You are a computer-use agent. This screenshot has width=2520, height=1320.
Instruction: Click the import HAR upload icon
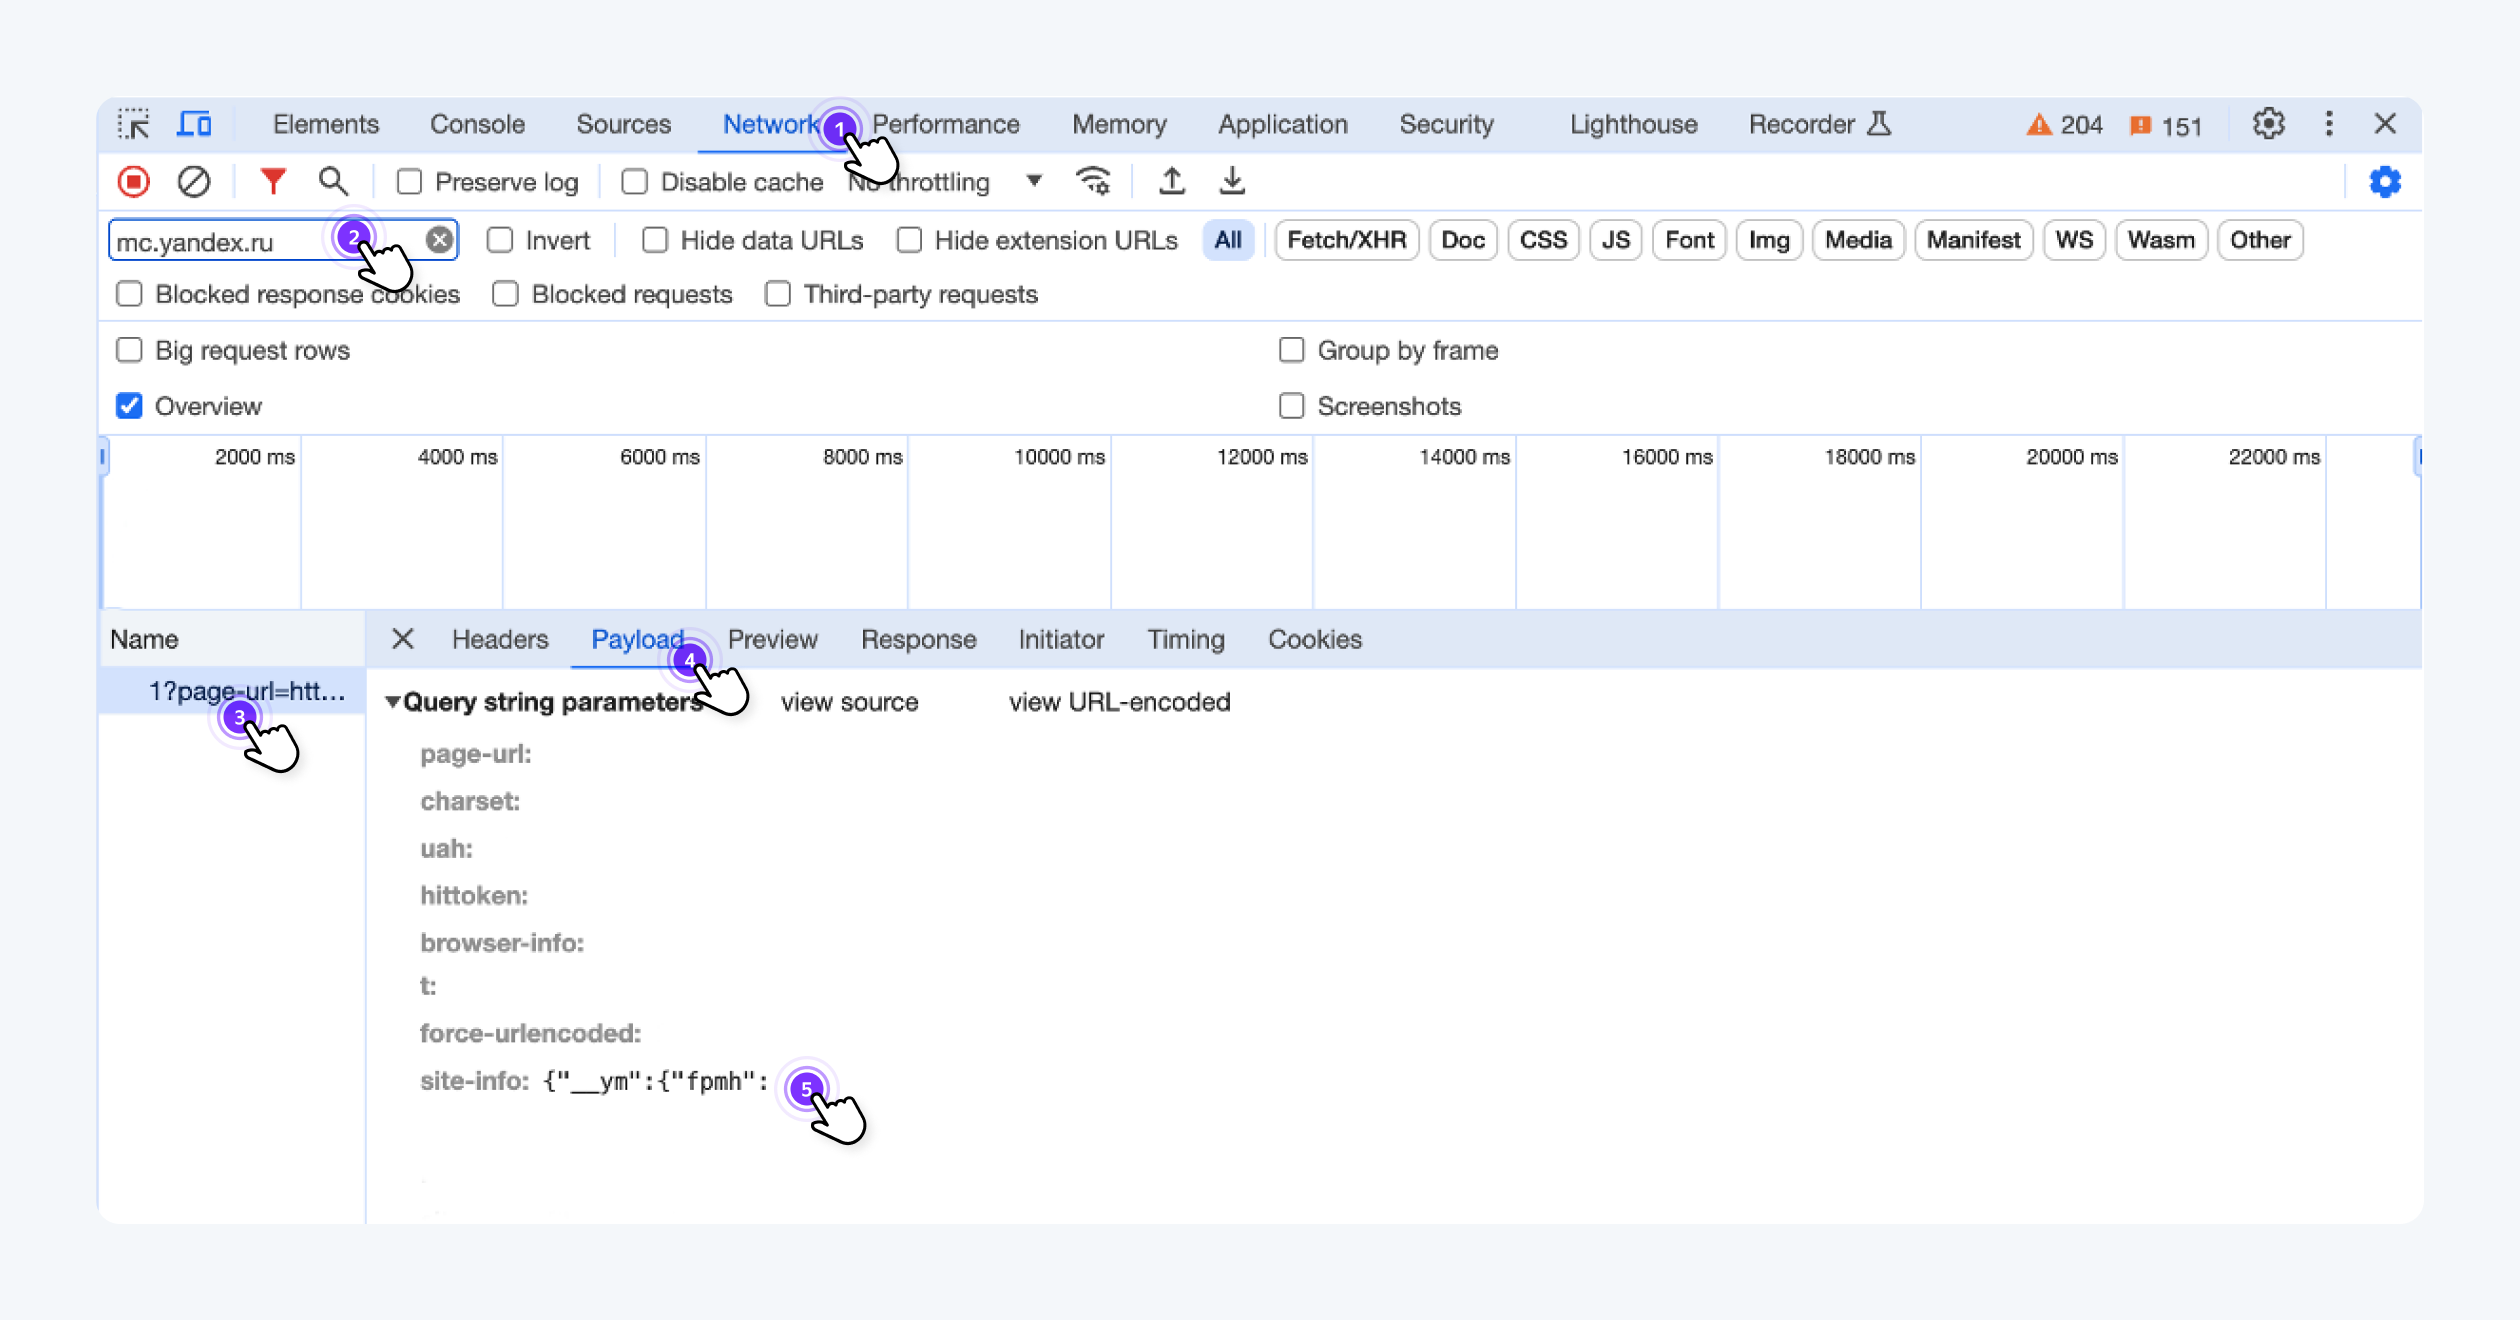tap(1172, 181)
